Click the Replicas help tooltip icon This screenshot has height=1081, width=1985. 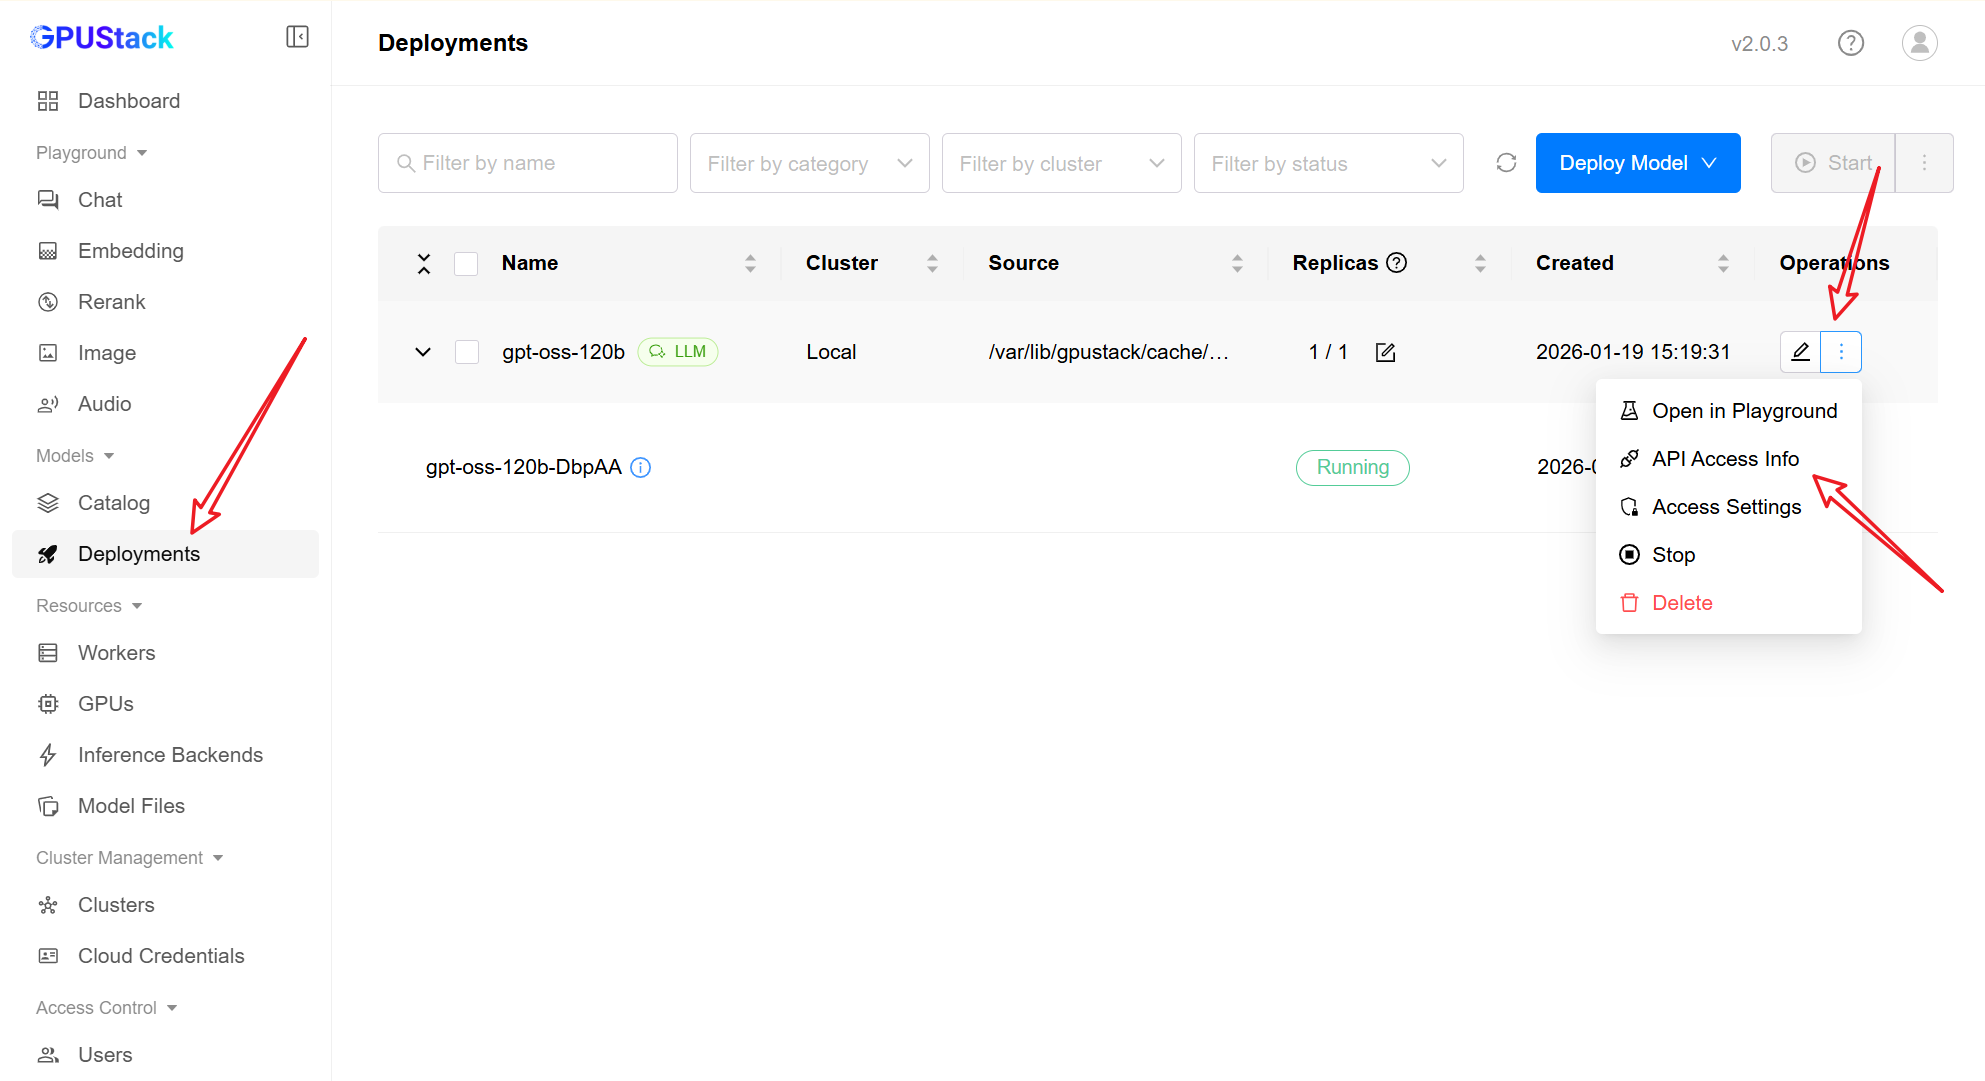tap(1397, 262)
